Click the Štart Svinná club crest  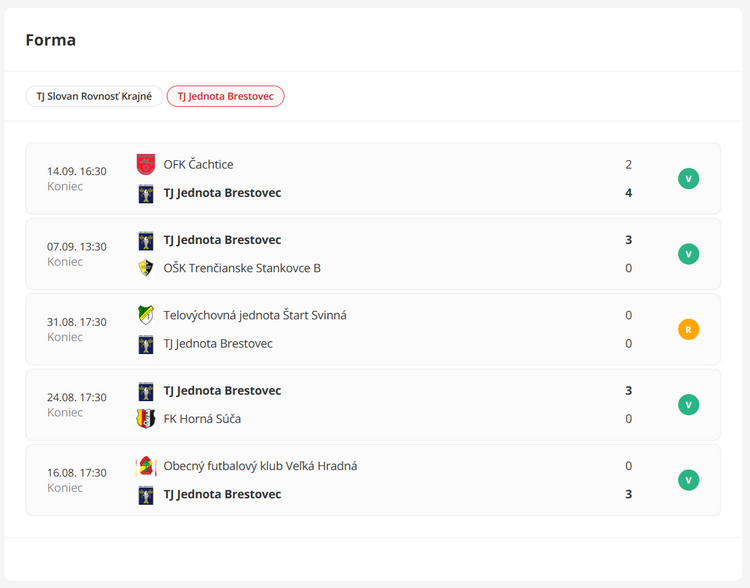click(x=146, y=315)
